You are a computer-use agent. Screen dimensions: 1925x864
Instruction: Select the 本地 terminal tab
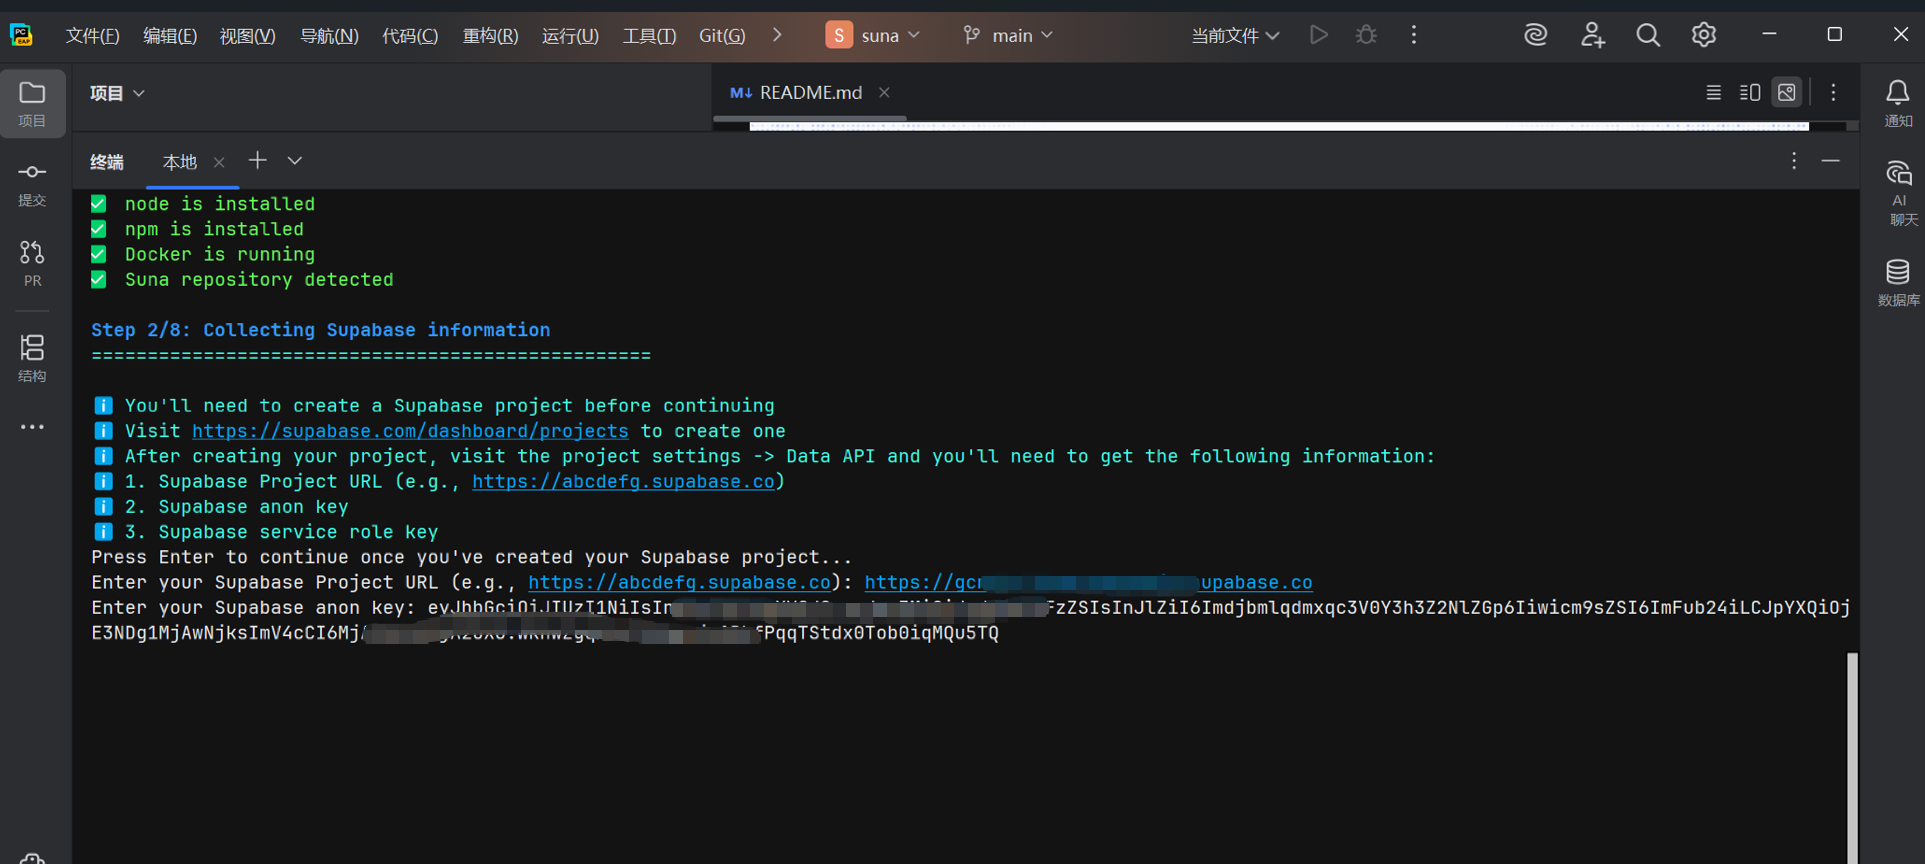tap(180, 162)
